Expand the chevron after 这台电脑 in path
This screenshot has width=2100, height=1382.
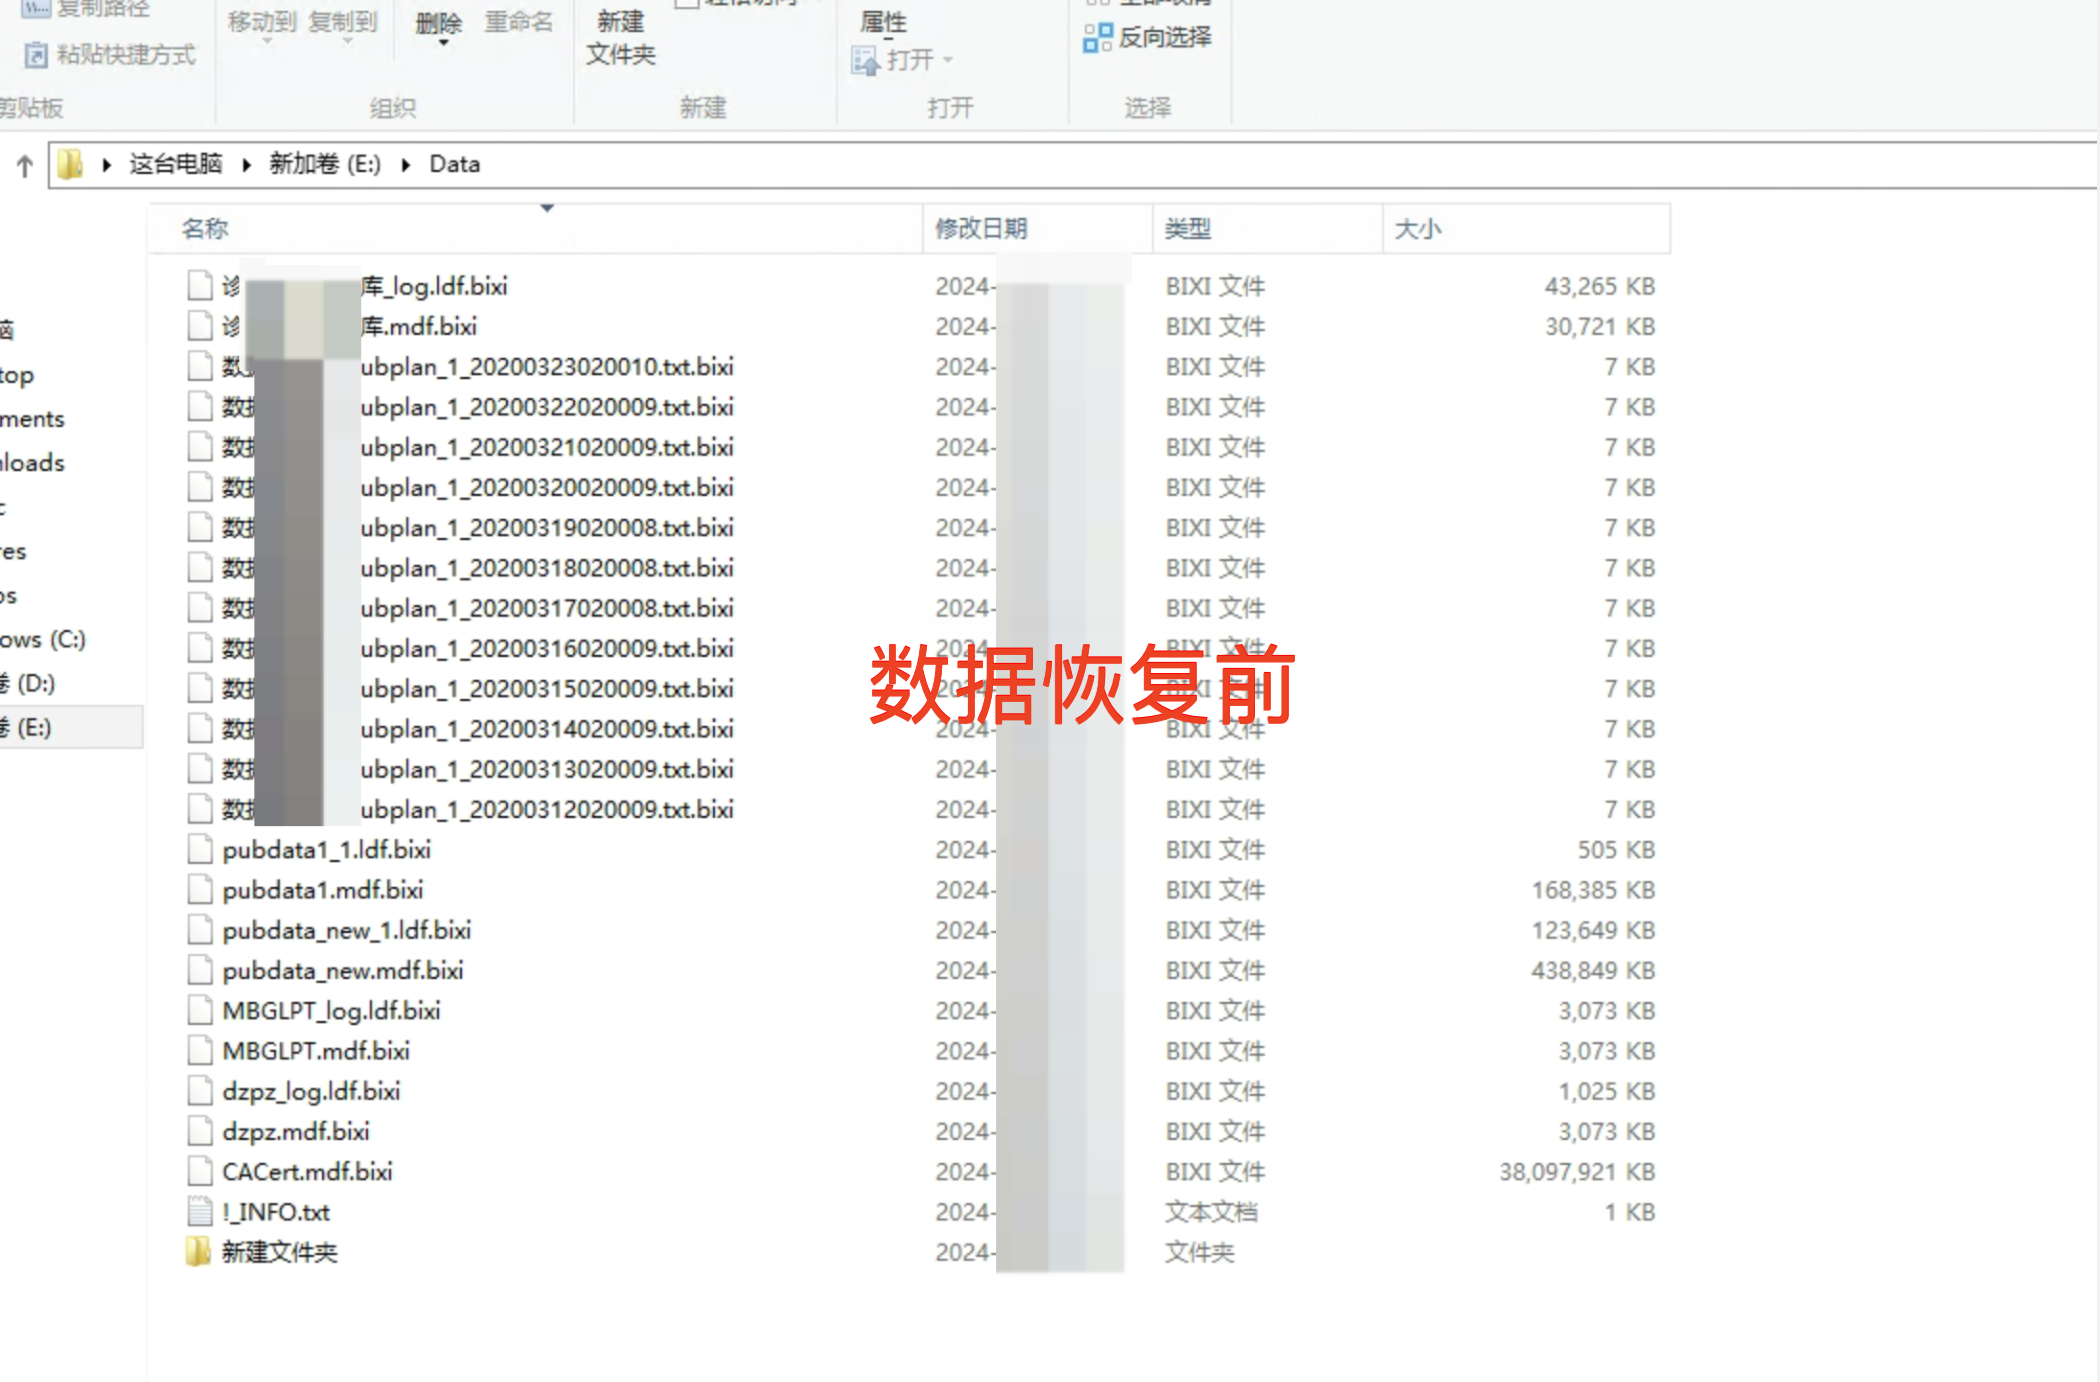click(246, 165)
